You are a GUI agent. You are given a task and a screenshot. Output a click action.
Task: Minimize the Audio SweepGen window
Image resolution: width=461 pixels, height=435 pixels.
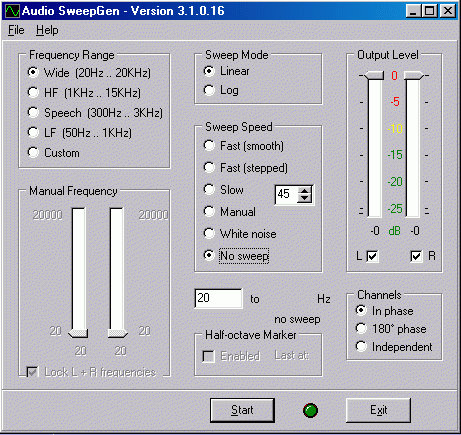click(413, 11)
